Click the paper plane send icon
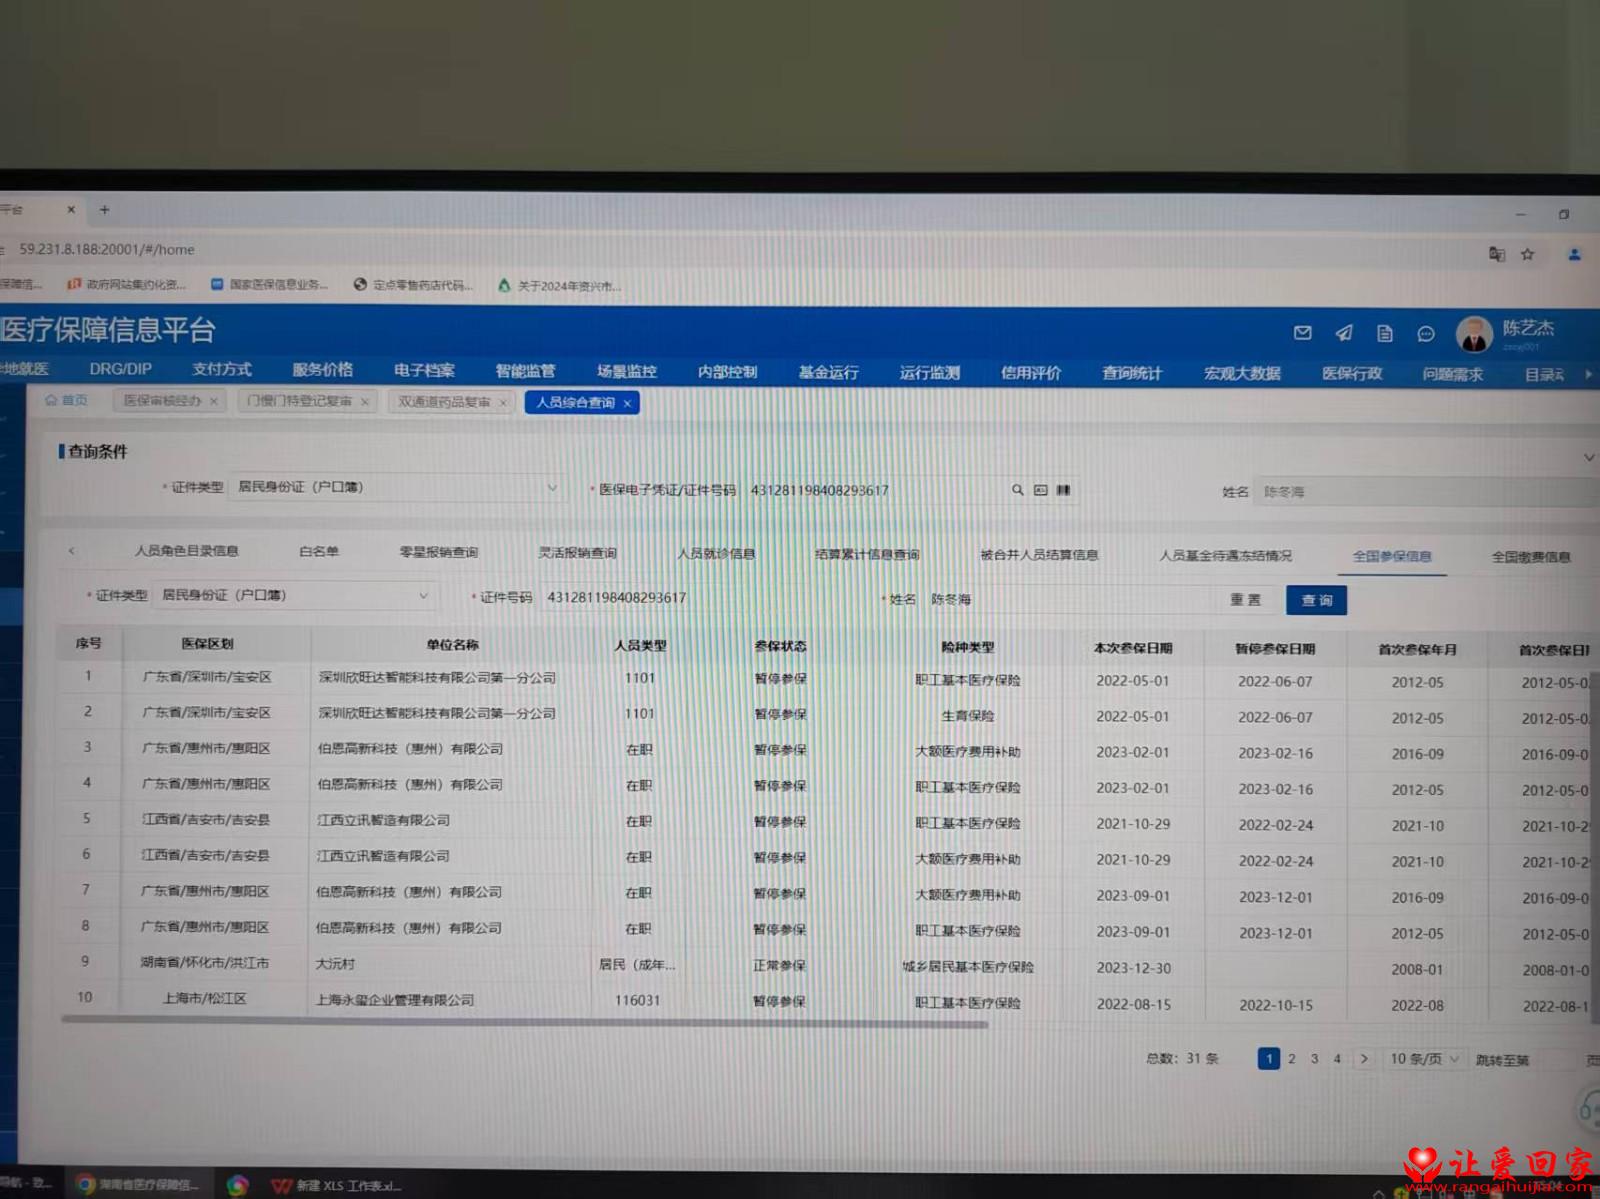This screenshot has width=1600, height=1199. pyautogui.click(x=1344, y=333)
